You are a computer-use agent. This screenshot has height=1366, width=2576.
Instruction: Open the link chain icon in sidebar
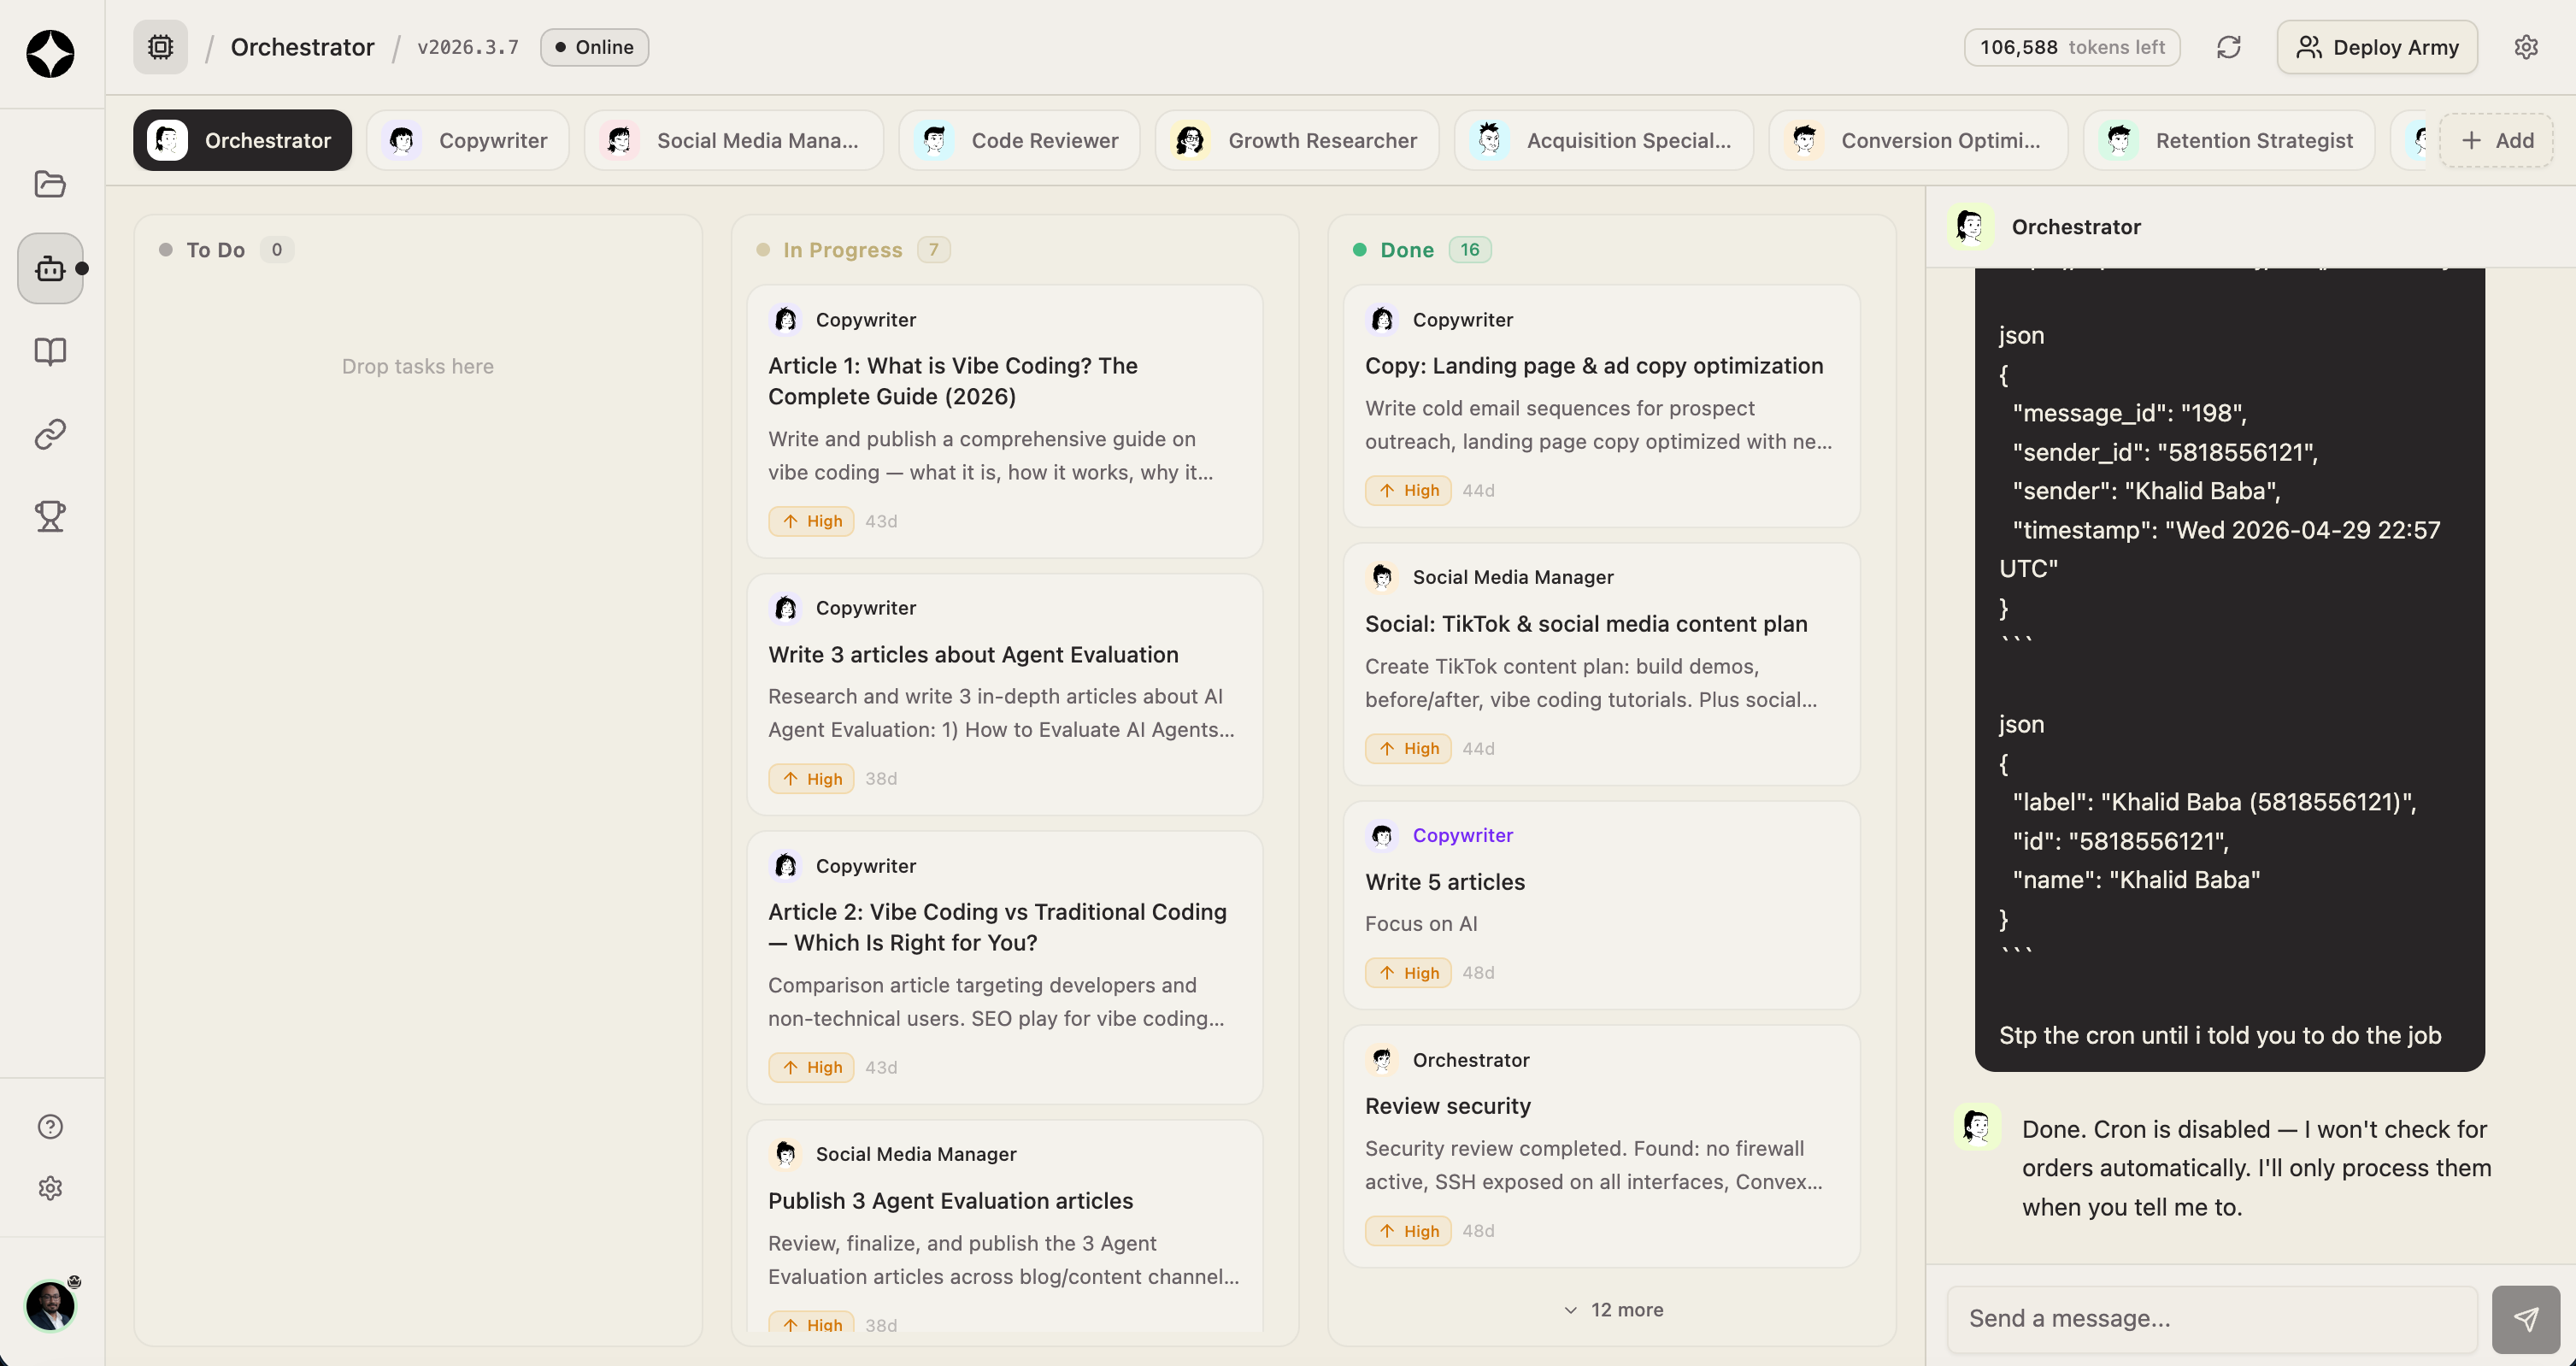pos(50,434)
